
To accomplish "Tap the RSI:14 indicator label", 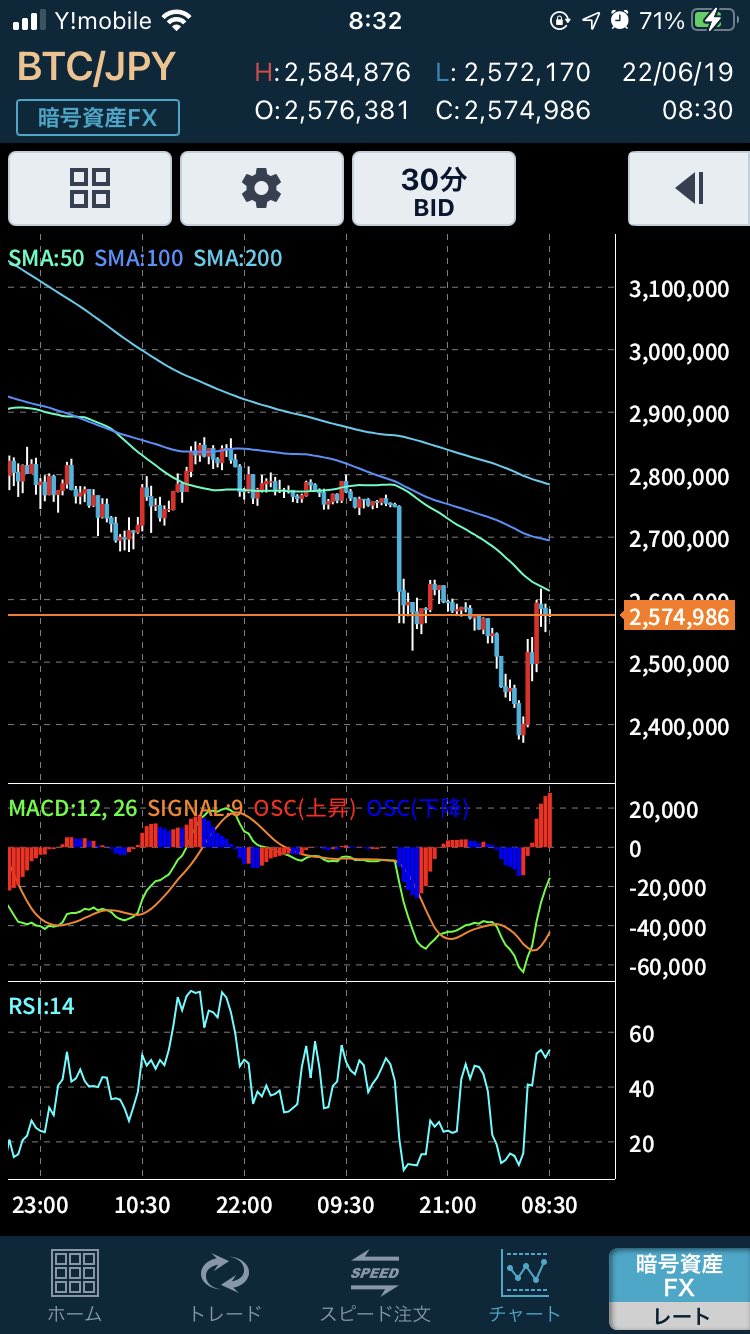I will (41, 1005).
